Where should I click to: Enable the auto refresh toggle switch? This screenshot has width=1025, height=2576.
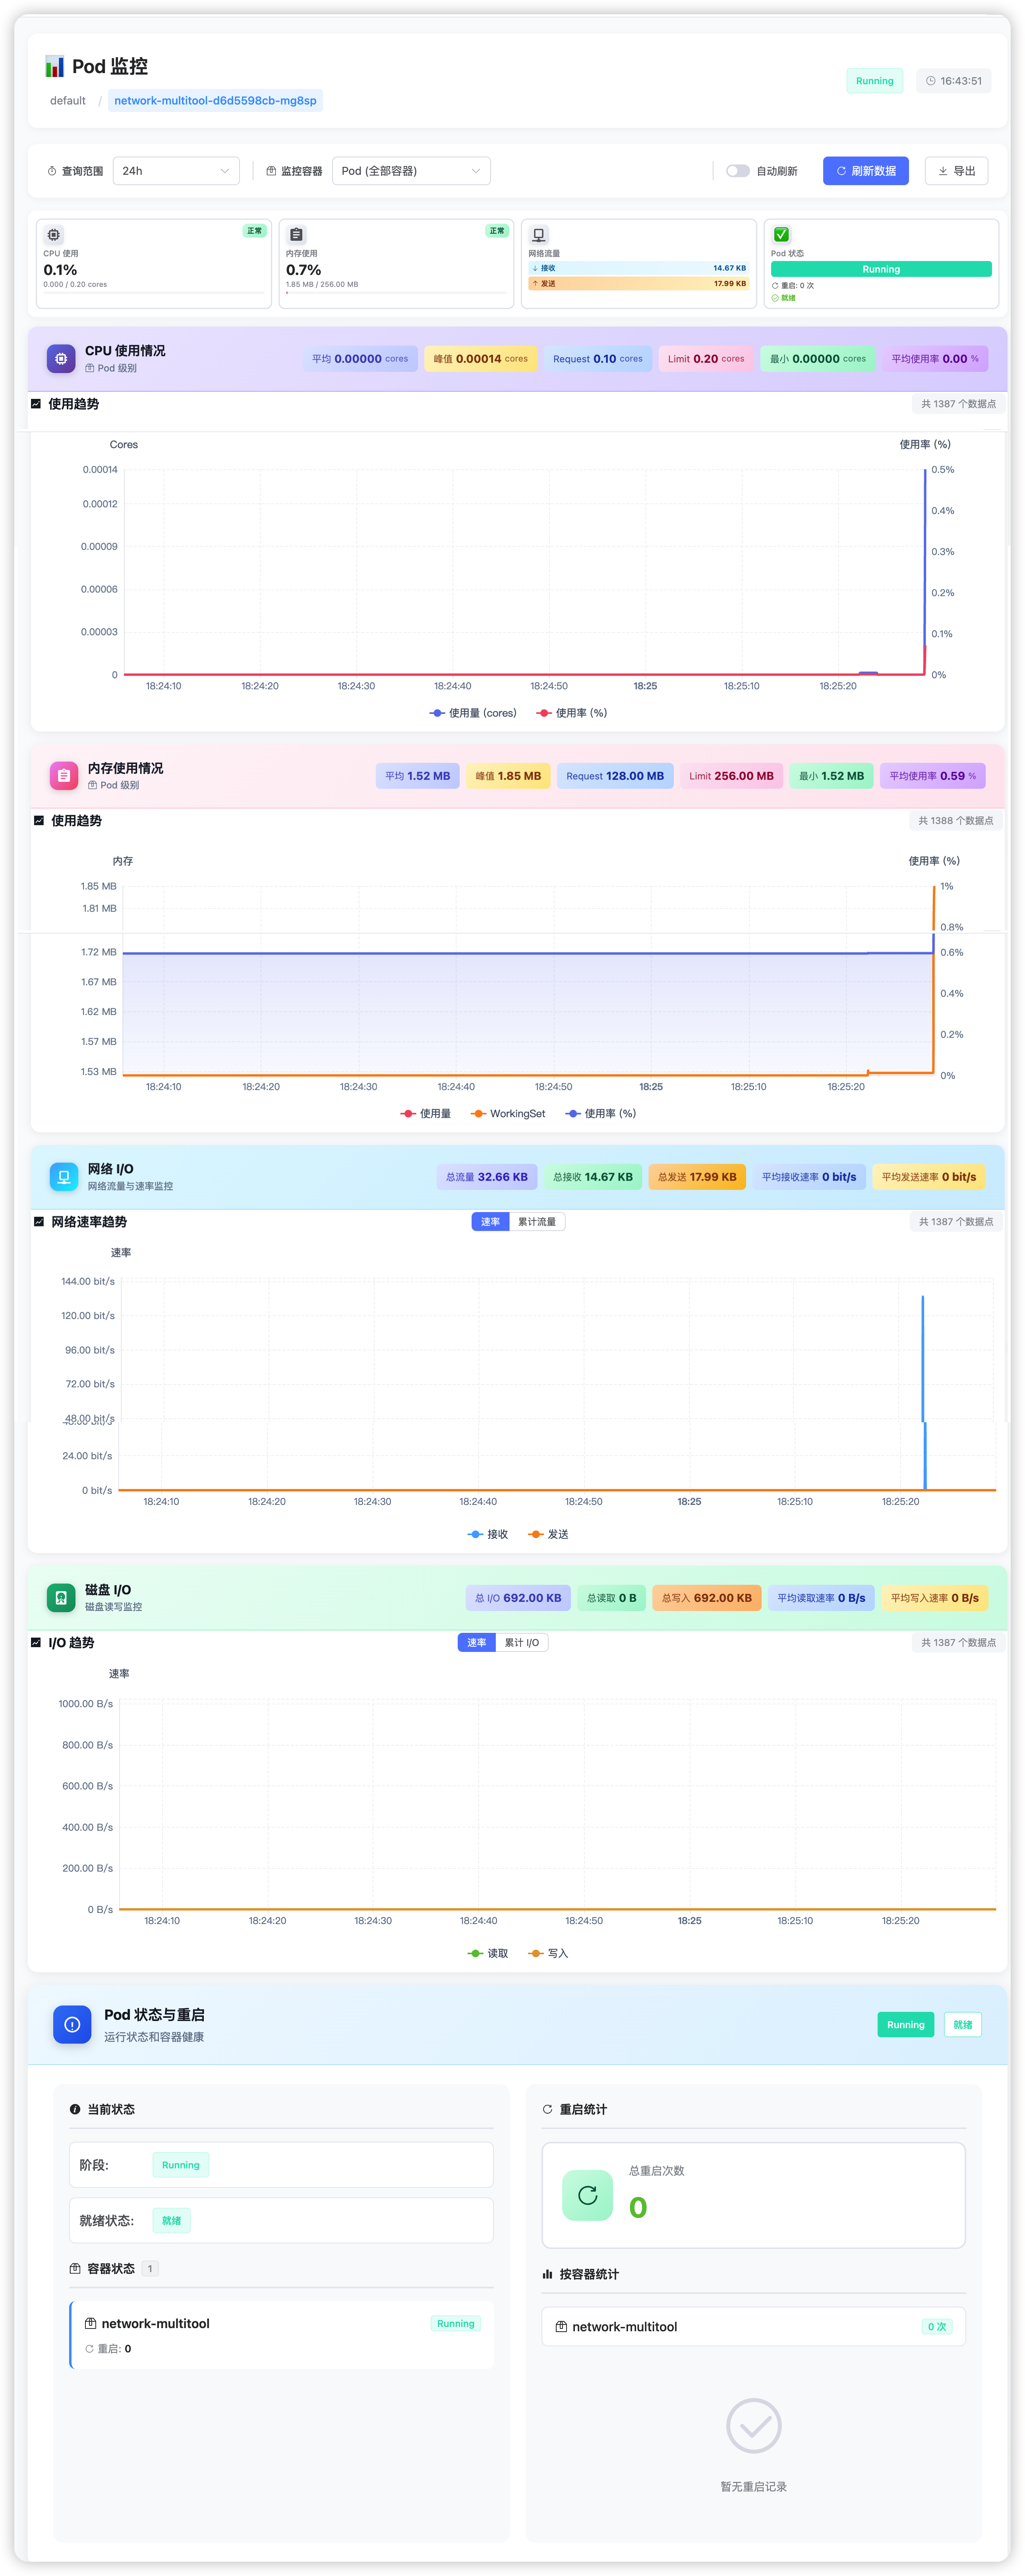738,171
